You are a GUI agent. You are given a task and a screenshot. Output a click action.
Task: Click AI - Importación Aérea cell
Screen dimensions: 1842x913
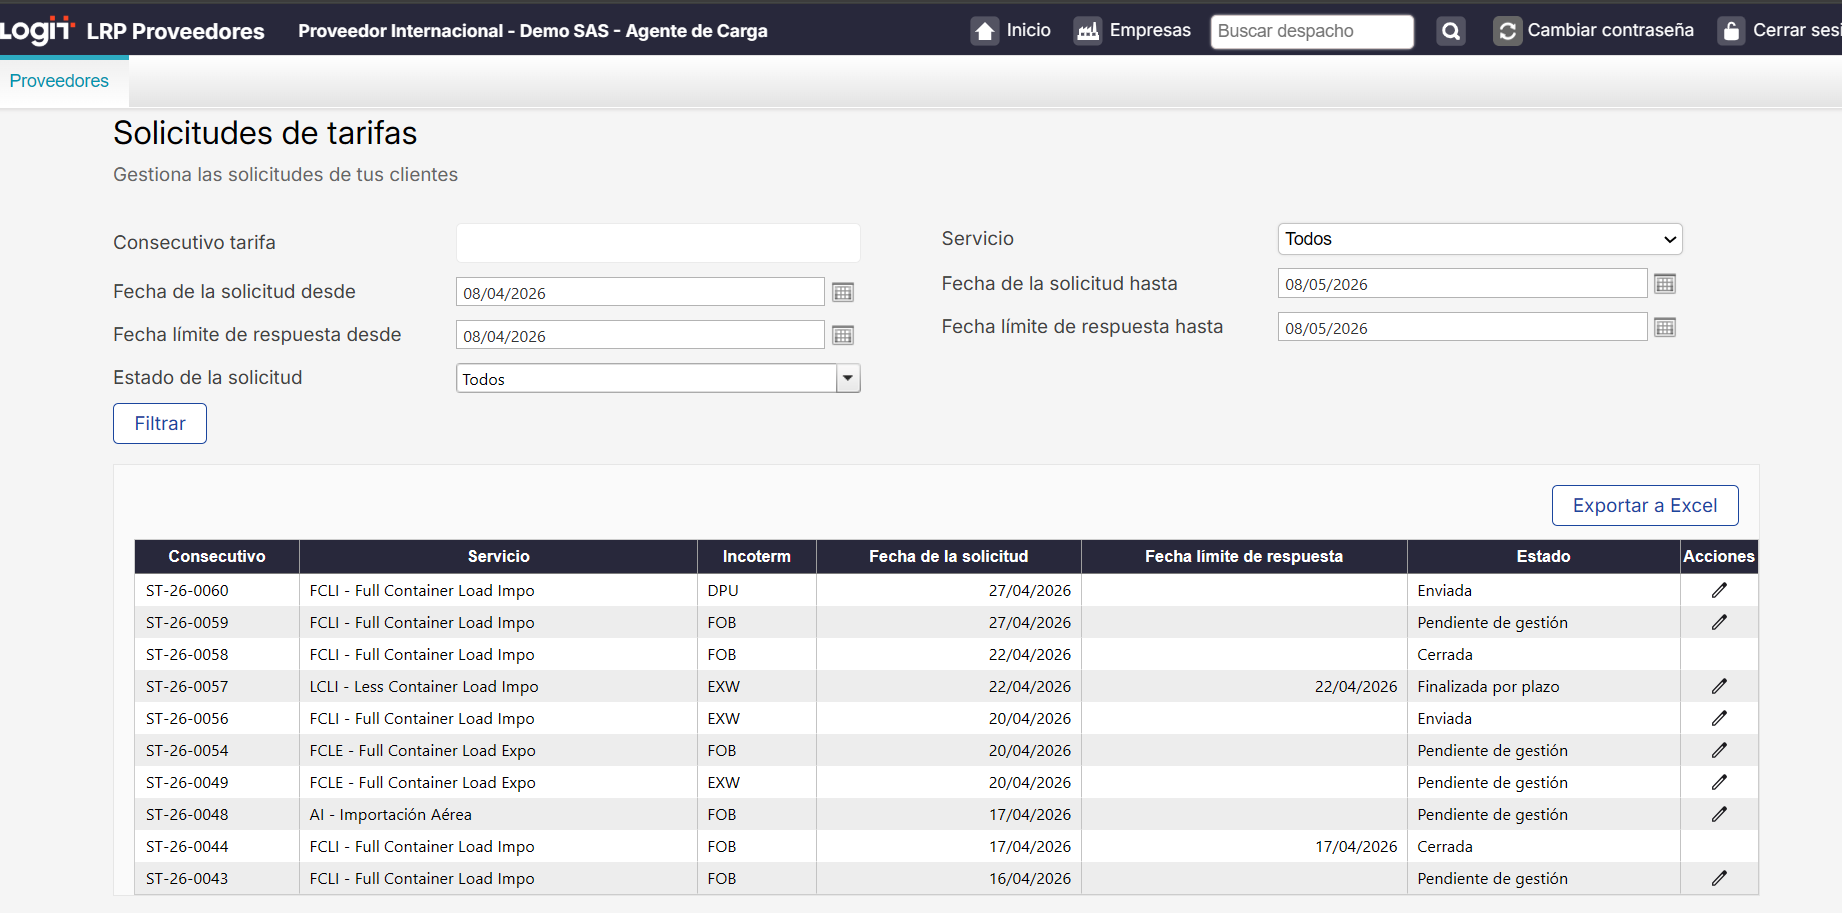(498, 814)
